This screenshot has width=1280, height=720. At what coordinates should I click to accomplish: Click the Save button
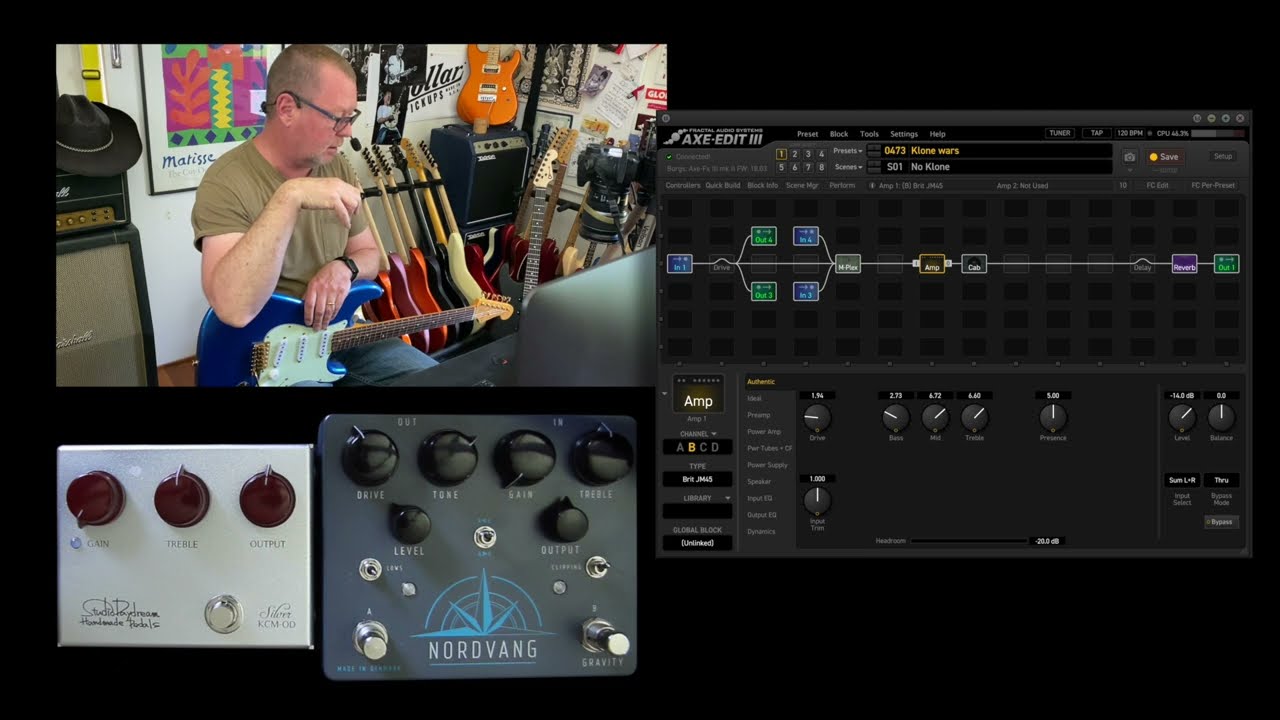coord(1164,157)
